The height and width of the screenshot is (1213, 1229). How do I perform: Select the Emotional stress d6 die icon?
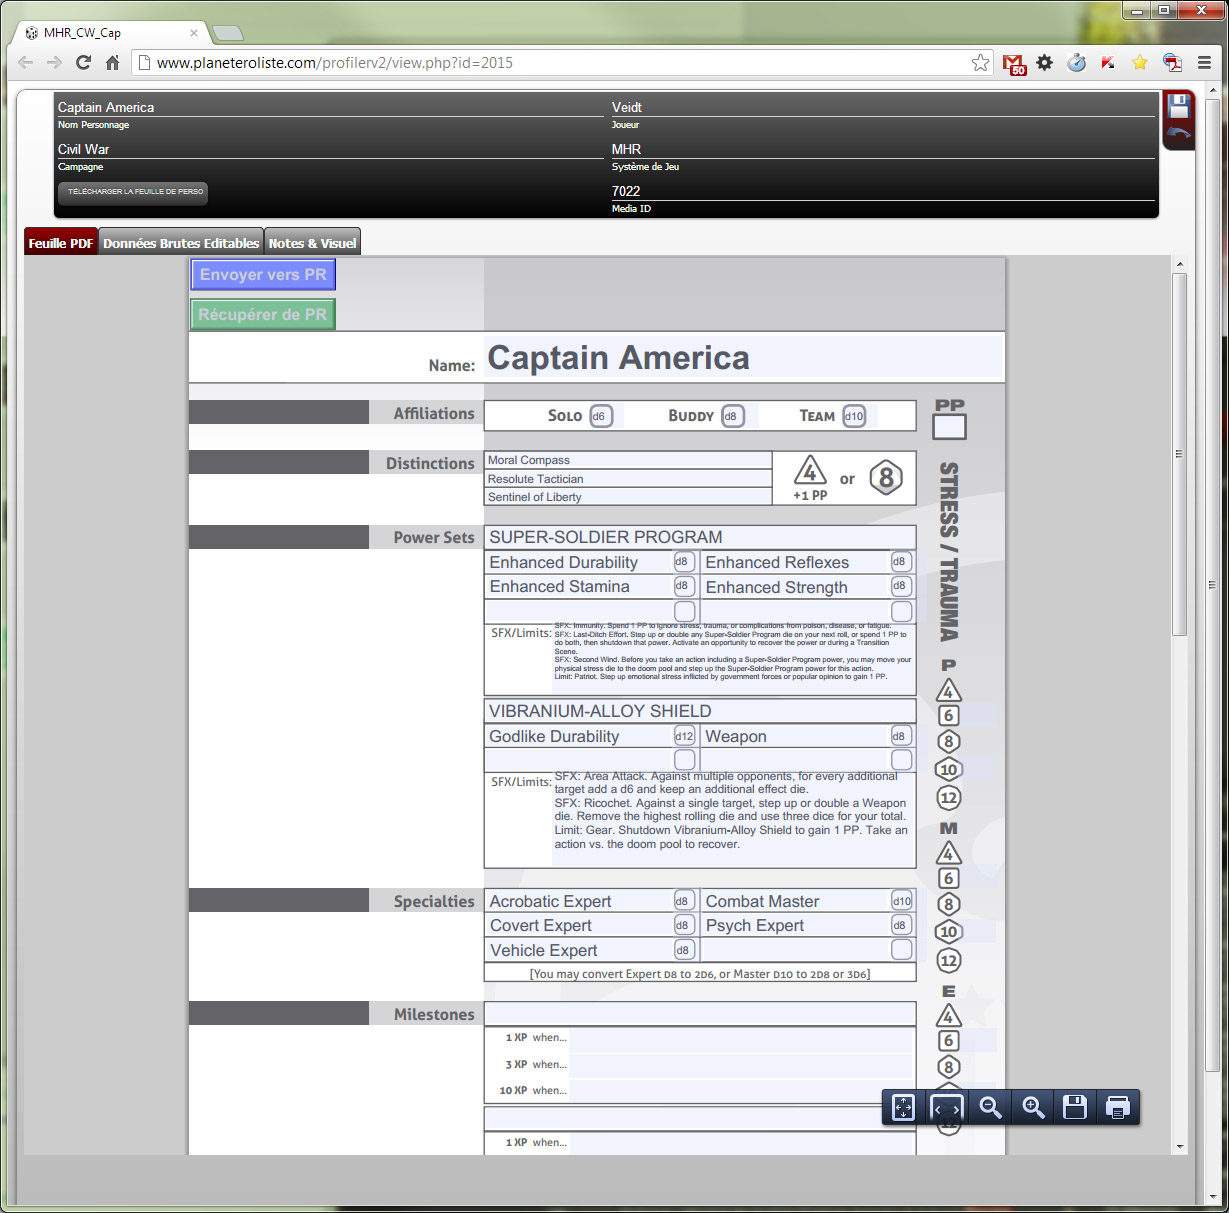(x=949, y=1041)
